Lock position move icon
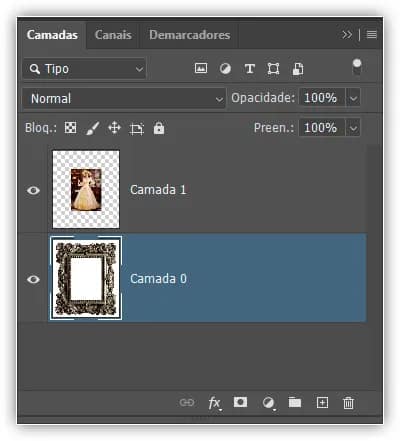The image size is (400, 441). click(x=114, y=128)
